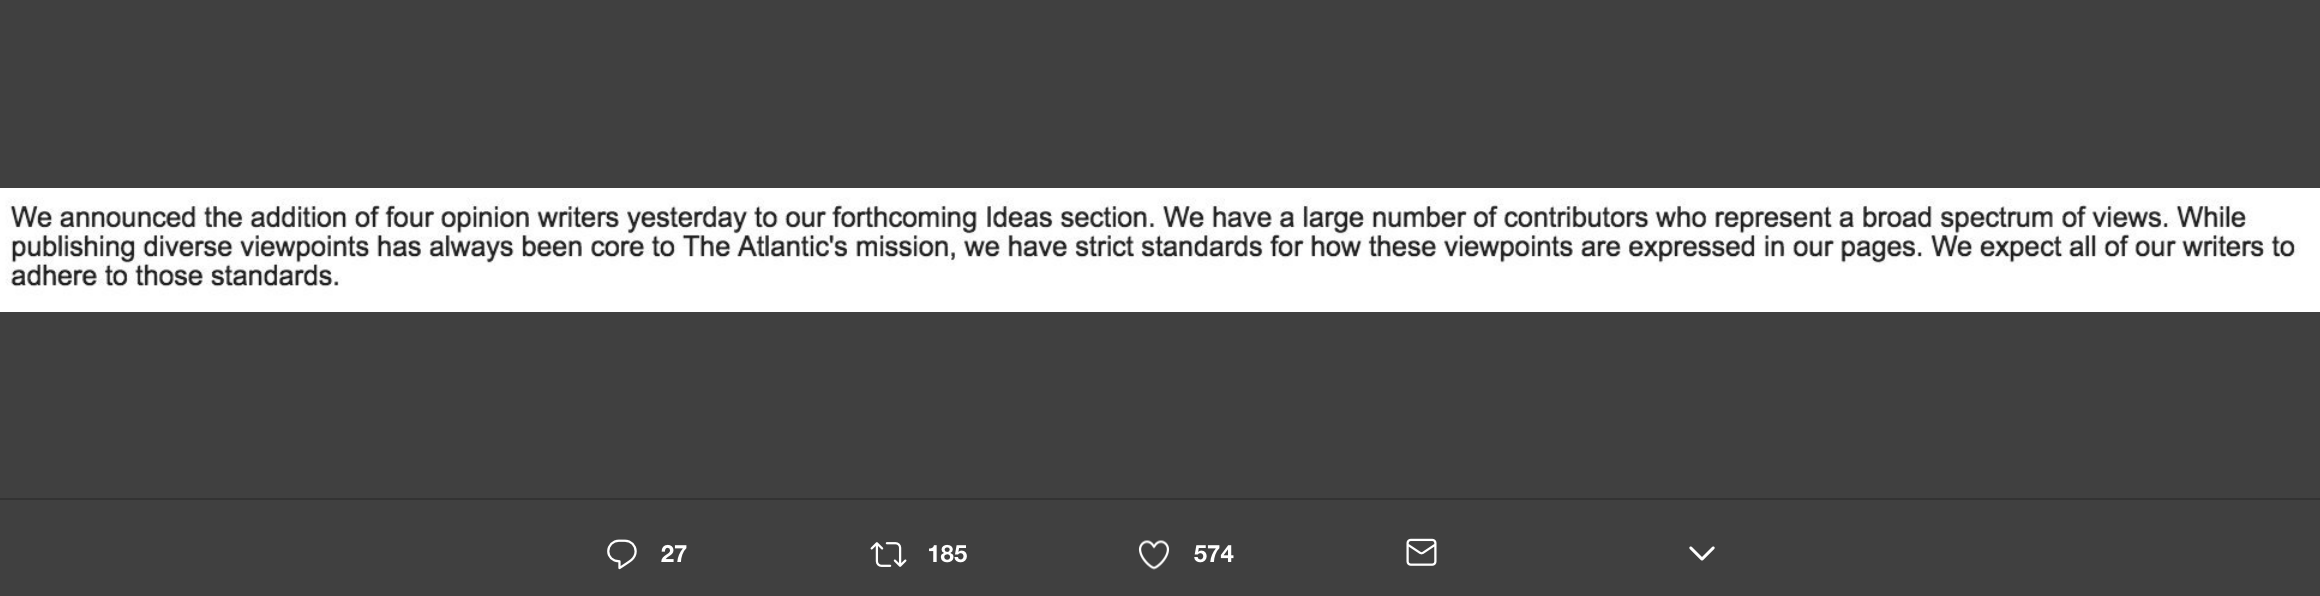This screenshot has height=596, width=2320.
Task: Click the retweet count 185
Action: click(947, 554)
